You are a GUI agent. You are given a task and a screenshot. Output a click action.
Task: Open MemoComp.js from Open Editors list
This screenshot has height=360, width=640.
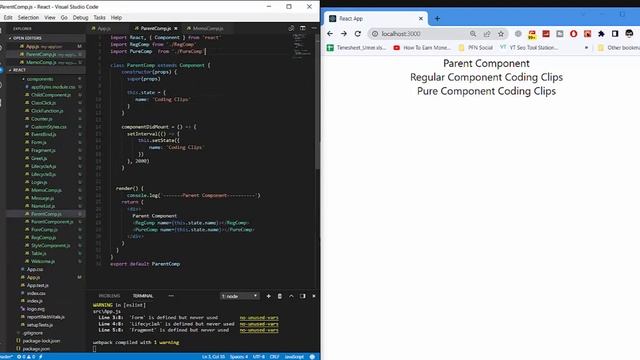41,62
